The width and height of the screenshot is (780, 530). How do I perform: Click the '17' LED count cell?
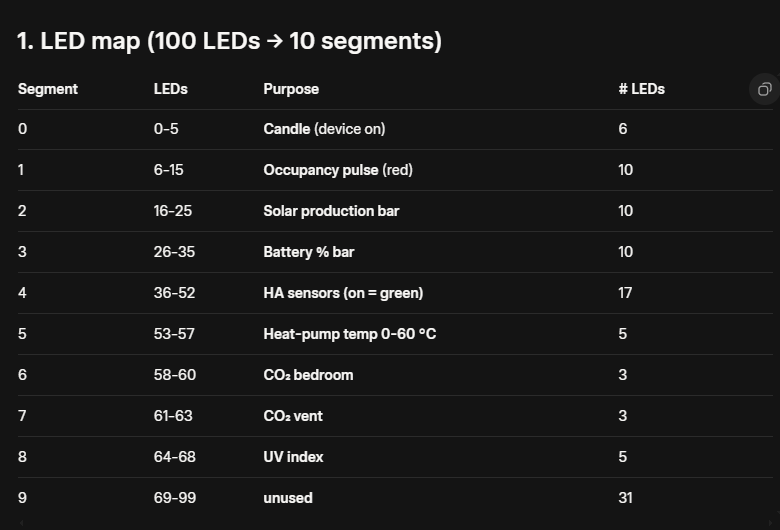[x=626, y=293]
